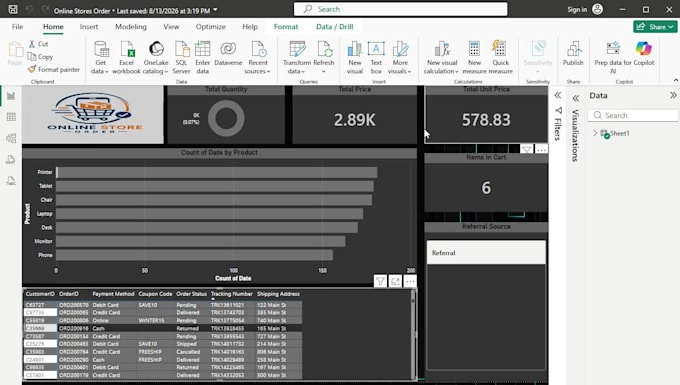Expand the Sheet1 table tree
Image resolution: width=680 pixels, height=385 pixels.
(x=595, y=133)
